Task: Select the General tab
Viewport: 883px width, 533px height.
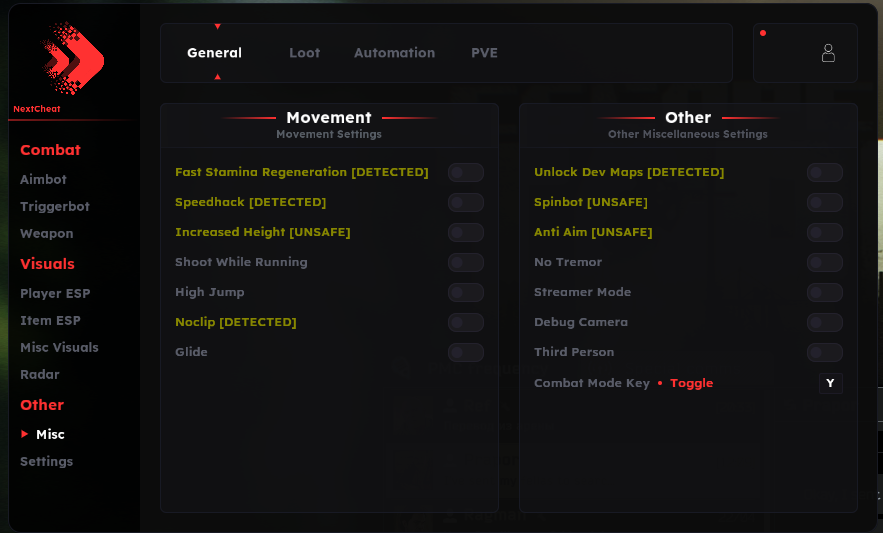Action: (214, 53)
